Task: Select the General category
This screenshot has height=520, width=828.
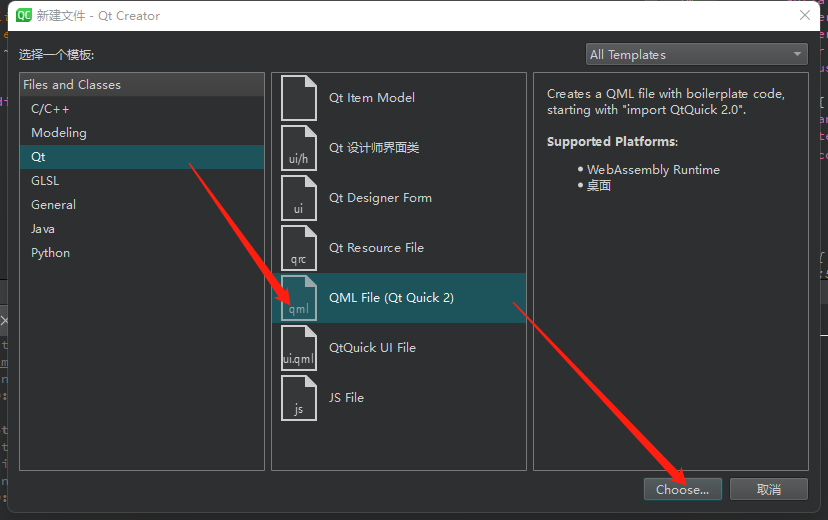Action: point(142,205)
